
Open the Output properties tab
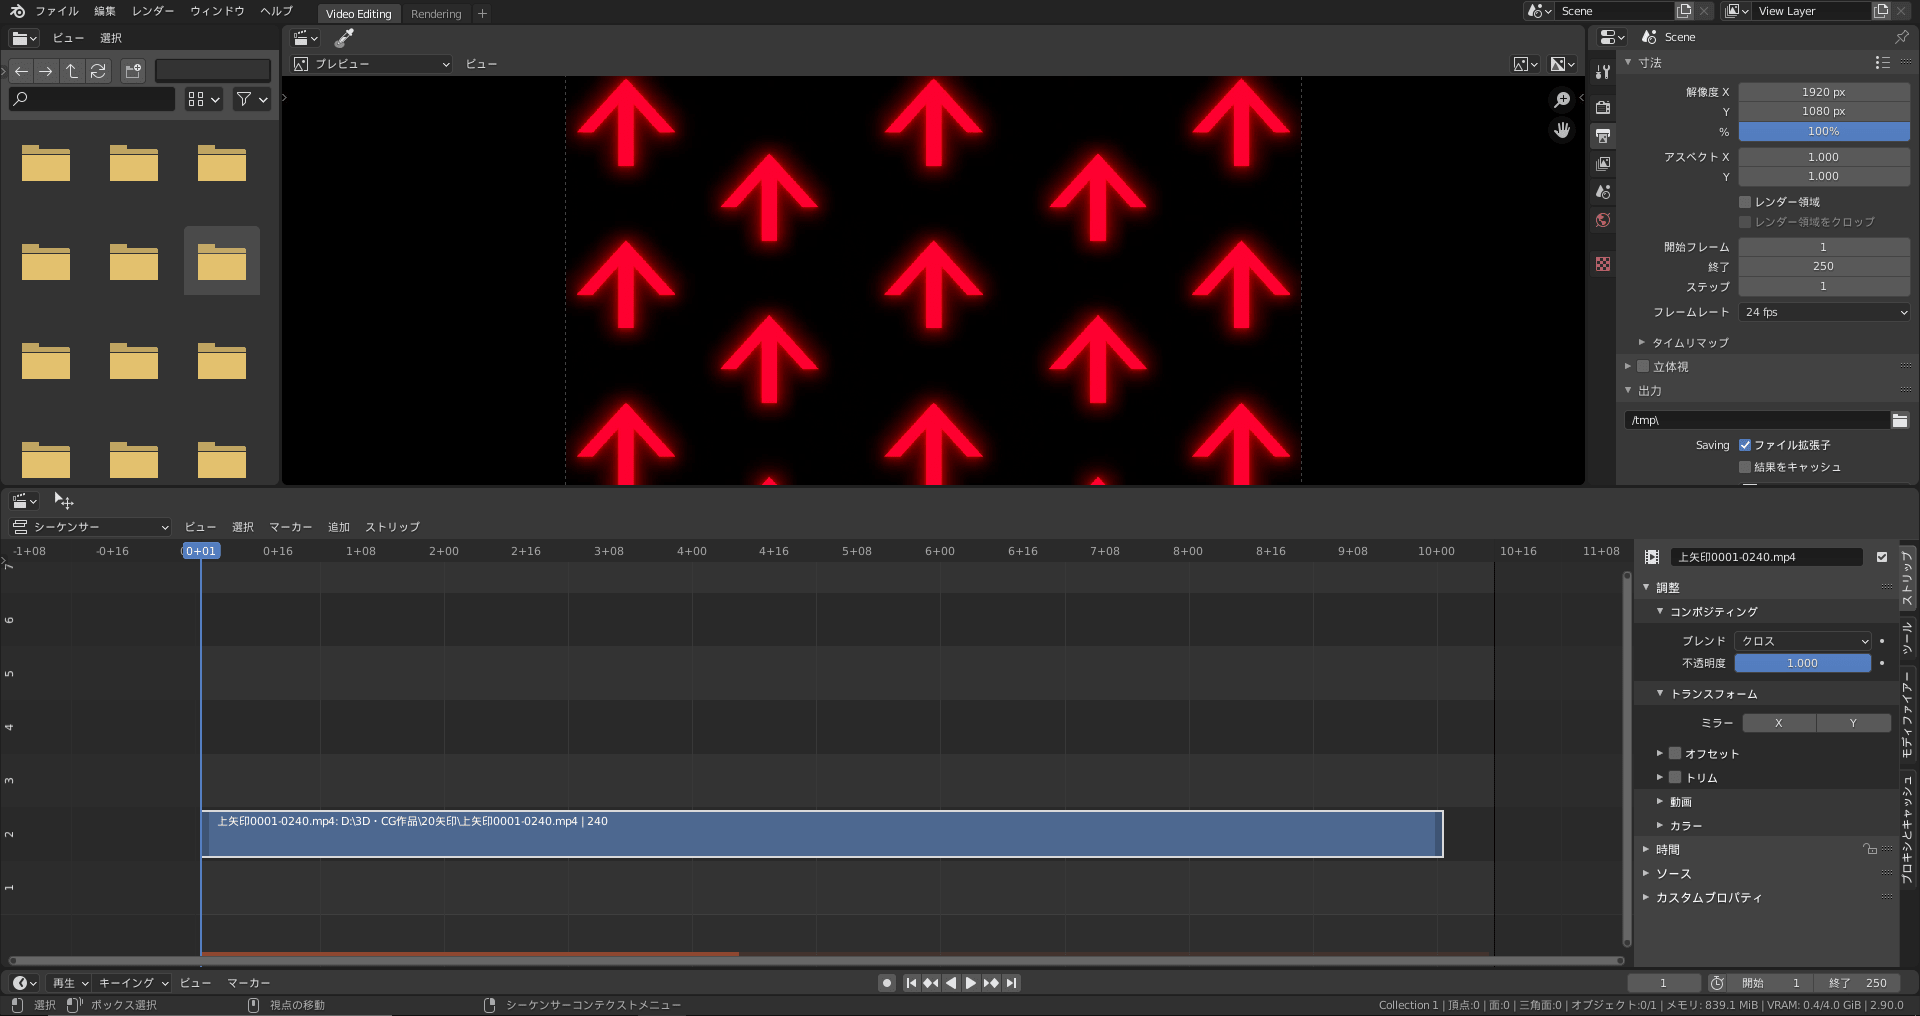pyautogui.click(x=1603, y=135)
